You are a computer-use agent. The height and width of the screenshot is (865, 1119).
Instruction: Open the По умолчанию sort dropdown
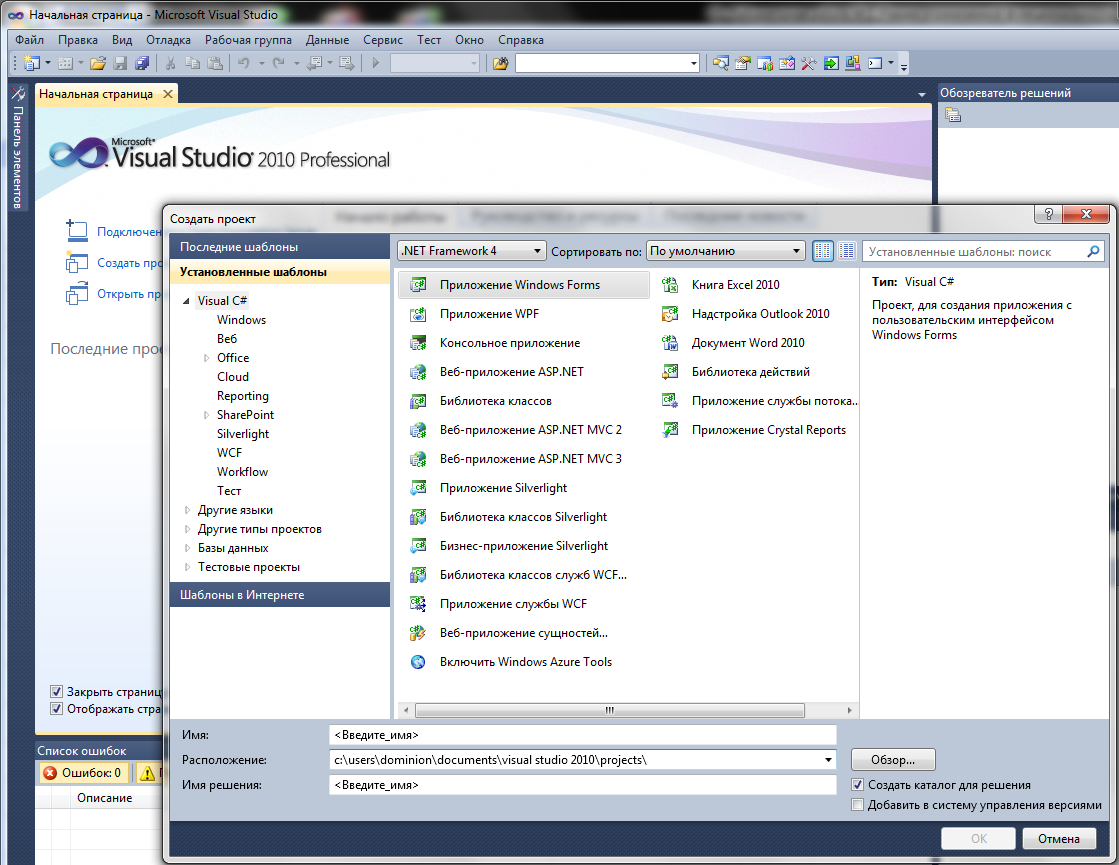(x=726, y=251)
